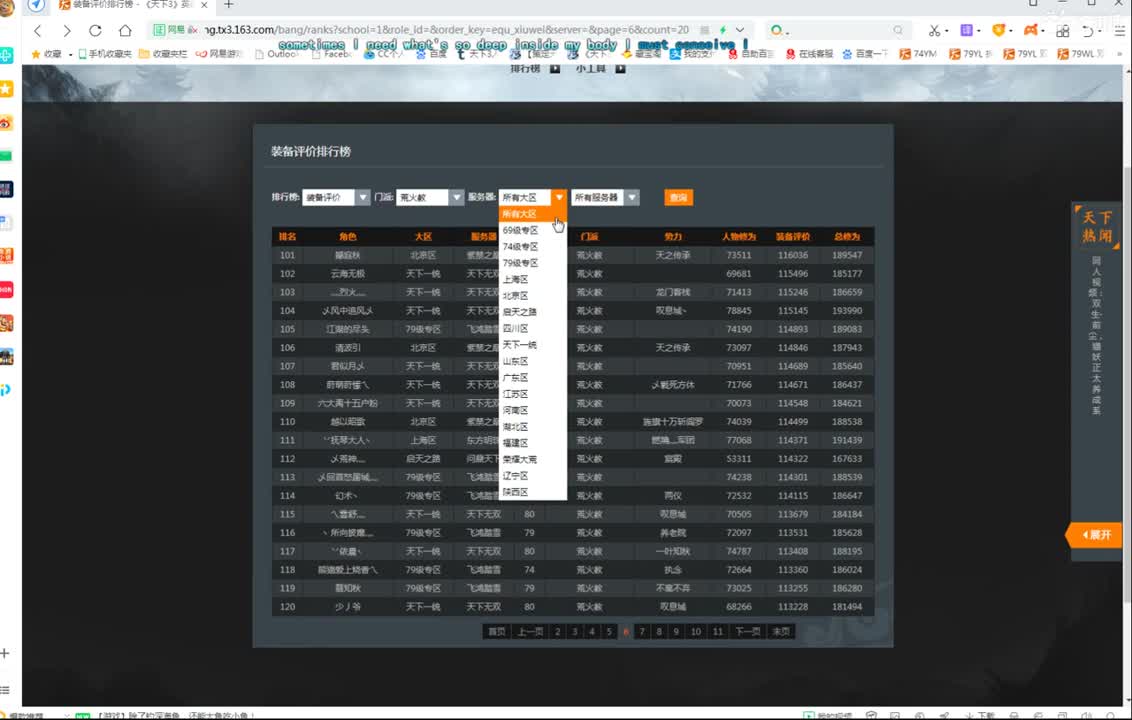
Task: Click search magnifier in browser search box
Action: 898,30
